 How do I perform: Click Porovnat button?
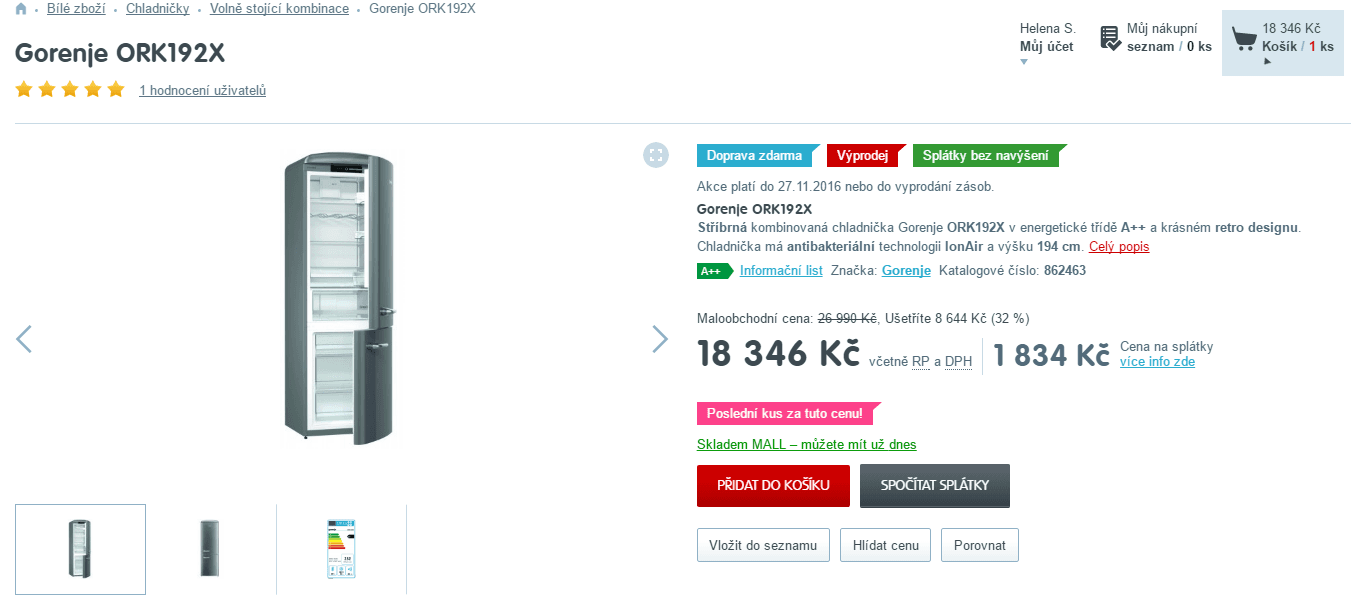pos(980,545)
